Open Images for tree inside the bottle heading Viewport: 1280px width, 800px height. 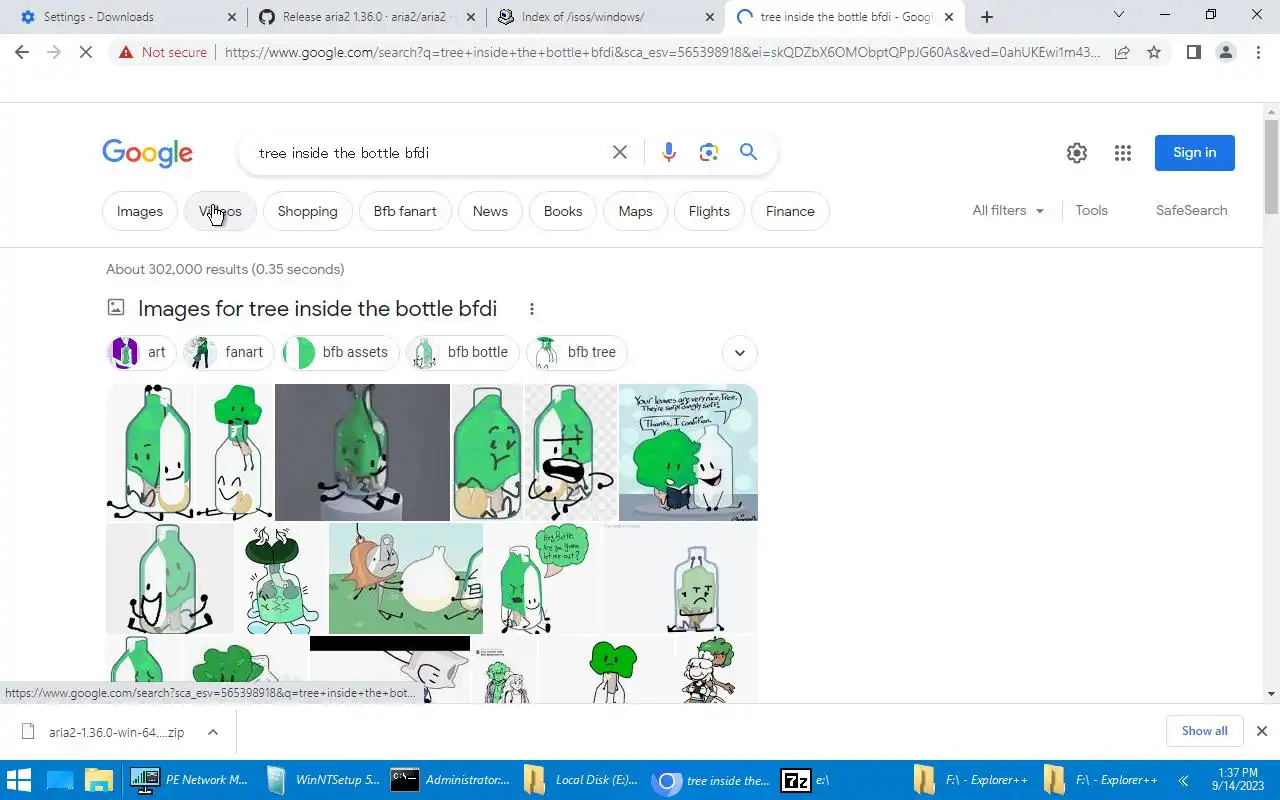[x=317, y=309]
